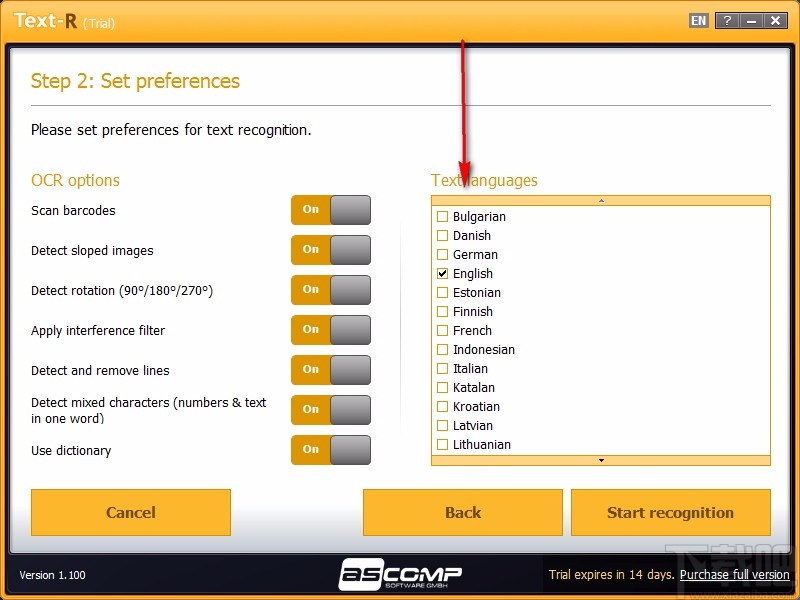
Task: Check the Lithuanian language box
Action: (x=442, y=444)
